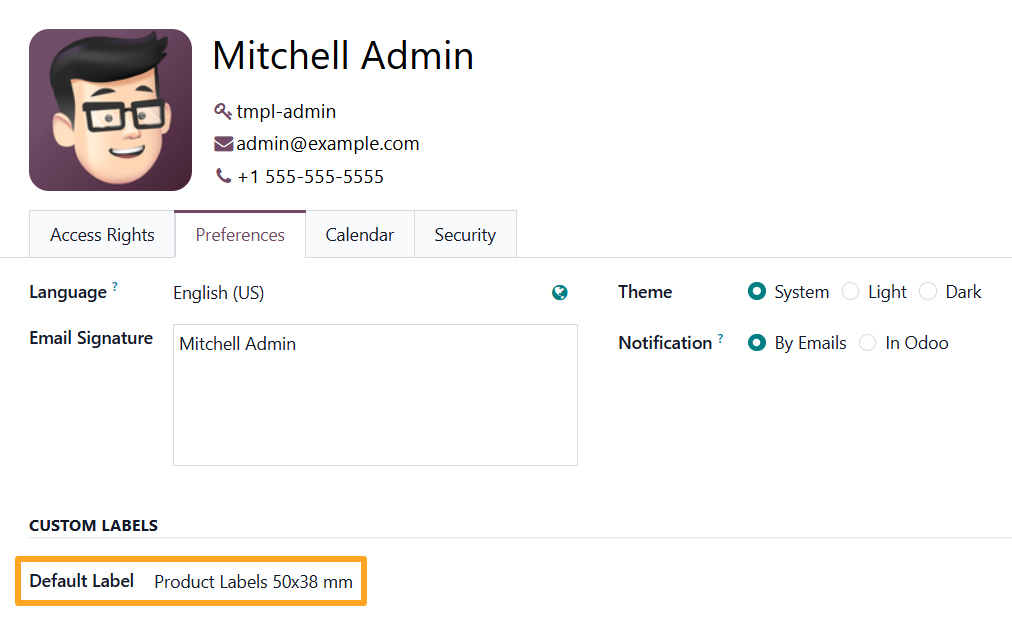Click the key icon next to tmpl-admin

(x=223, y=111)
